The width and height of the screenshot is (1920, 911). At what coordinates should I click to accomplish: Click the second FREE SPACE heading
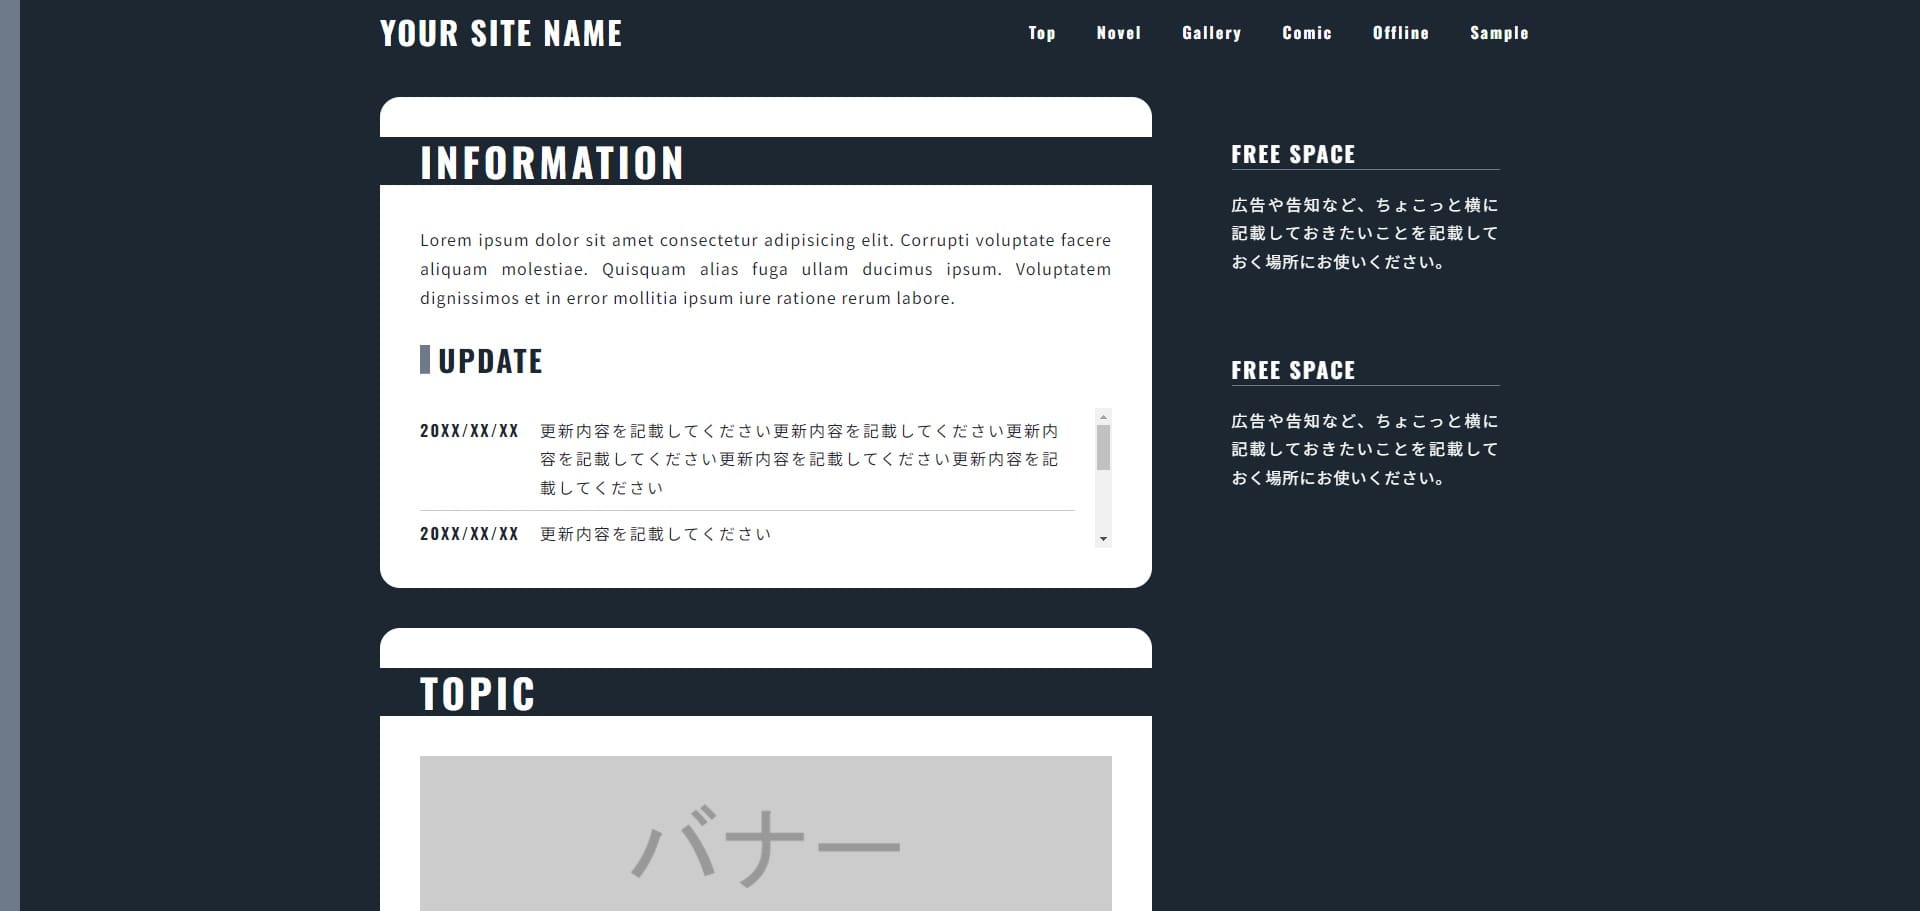(x=1292, y=371)
